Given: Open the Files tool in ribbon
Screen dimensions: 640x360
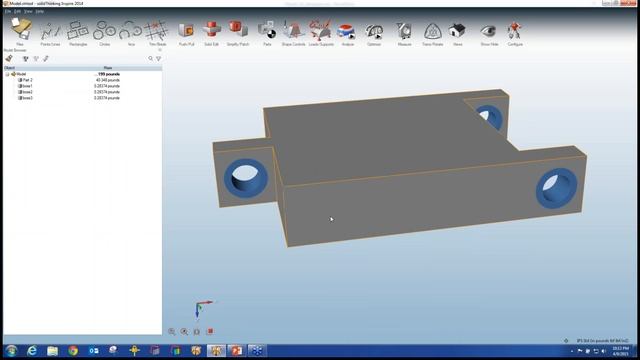Looking at the screenshot, I should 20,31.
